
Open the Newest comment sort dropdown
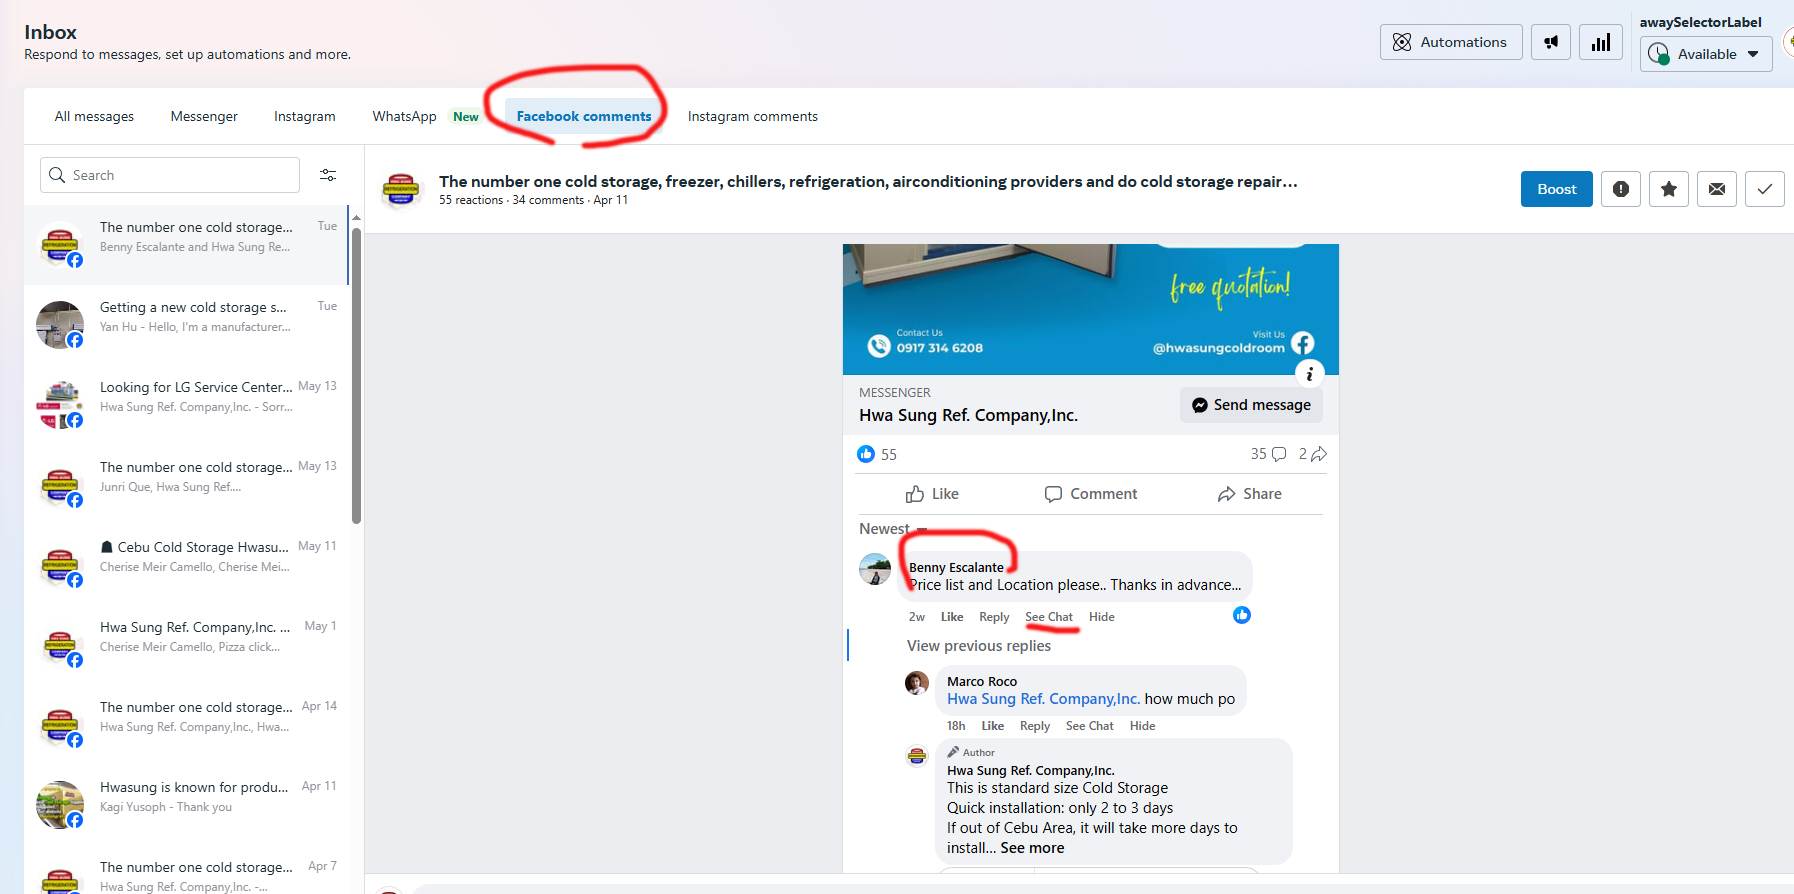pos(893,529)
